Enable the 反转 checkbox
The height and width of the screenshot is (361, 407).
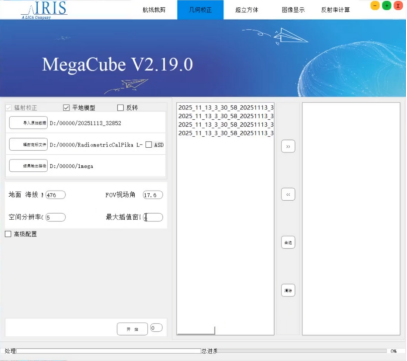(x=120, y=107)
